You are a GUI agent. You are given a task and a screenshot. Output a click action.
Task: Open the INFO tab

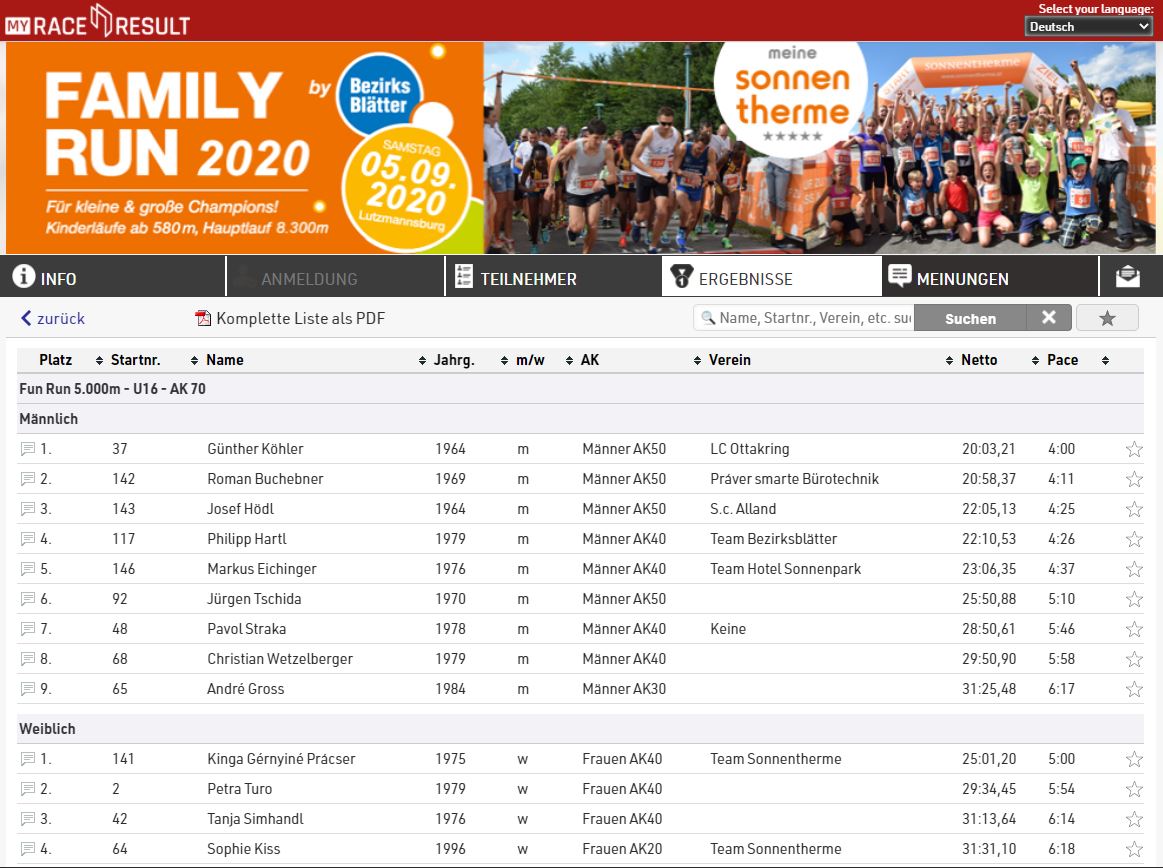pos(113,277)
